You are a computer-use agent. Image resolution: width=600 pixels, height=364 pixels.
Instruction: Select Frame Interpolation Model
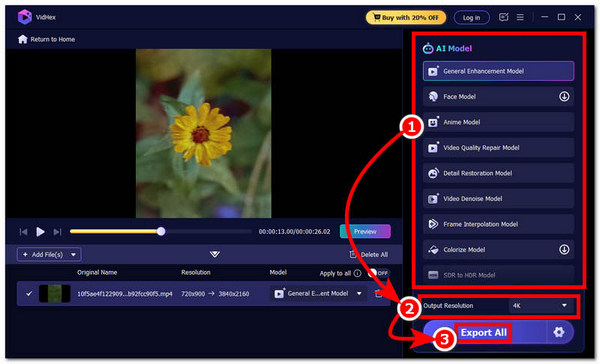click(498, 224)
